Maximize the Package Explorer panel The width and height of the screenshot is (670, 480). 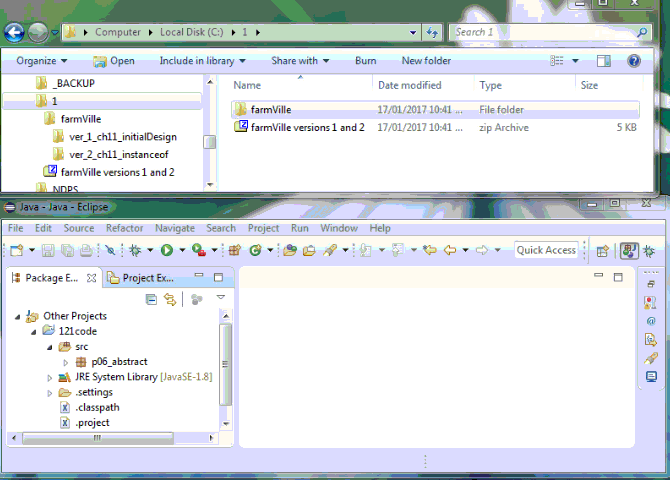pyautogui.click(x=218, y=277)
